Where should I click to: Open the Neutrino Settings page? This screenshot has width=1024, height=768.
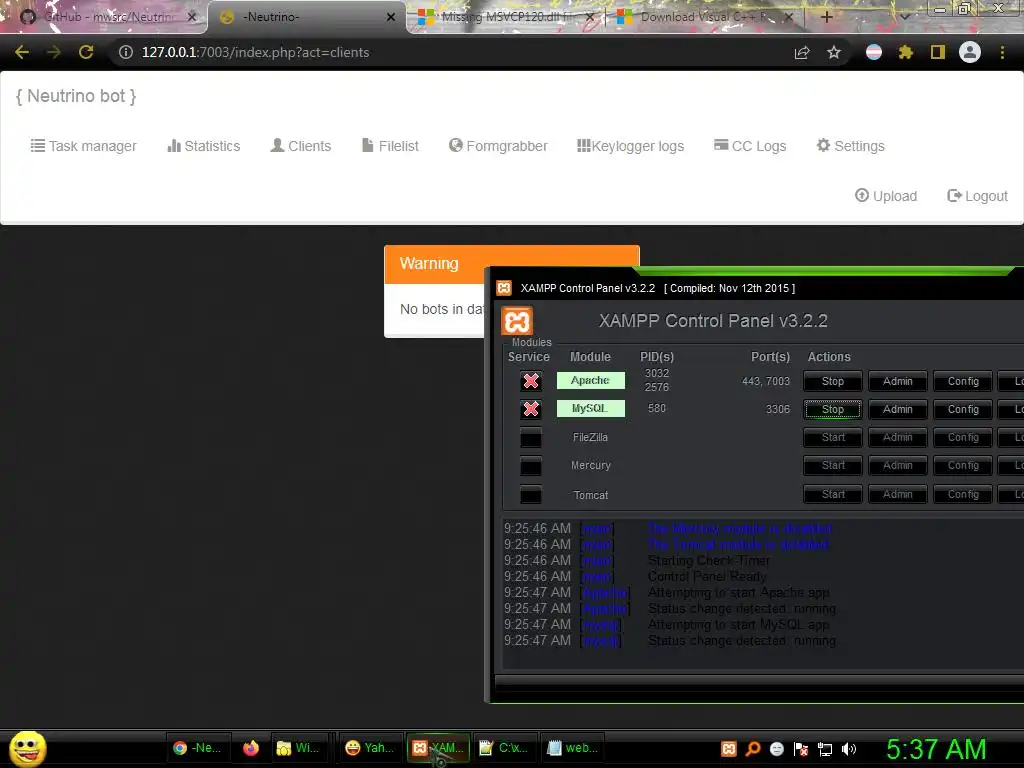point(851,146)
